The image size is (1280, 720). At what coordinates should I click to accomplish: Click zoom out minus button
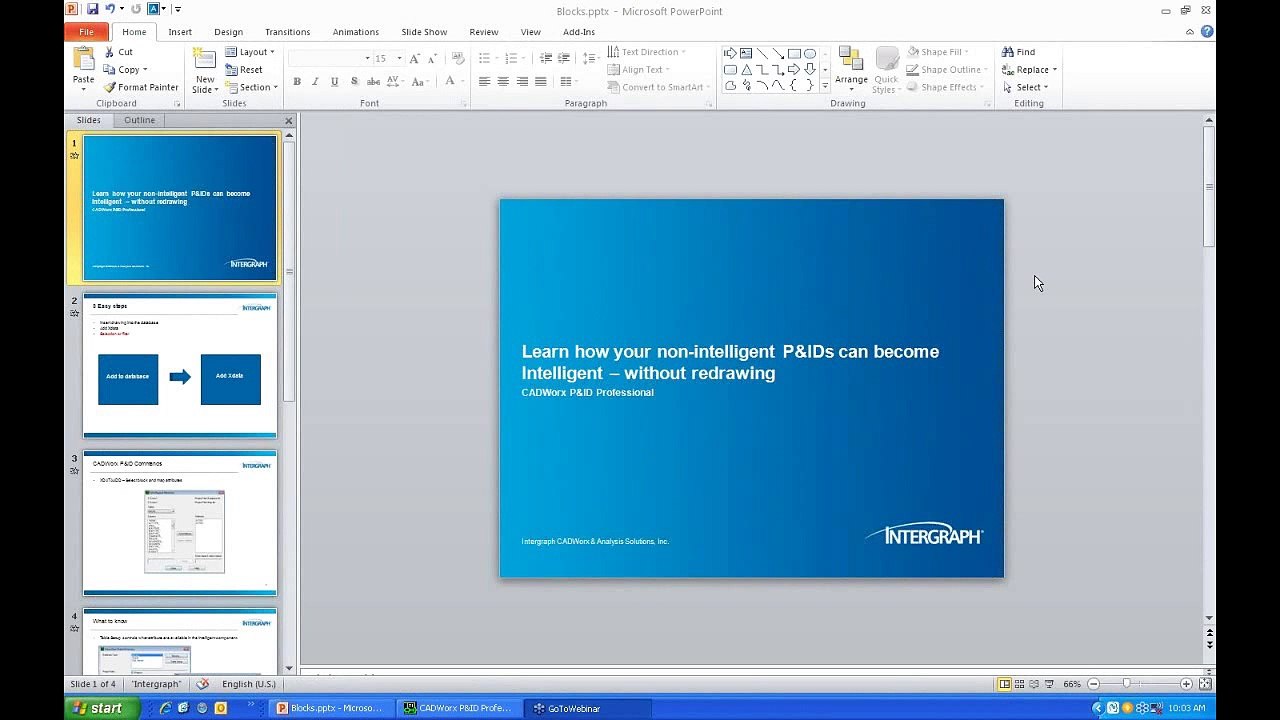(1093, 684)
